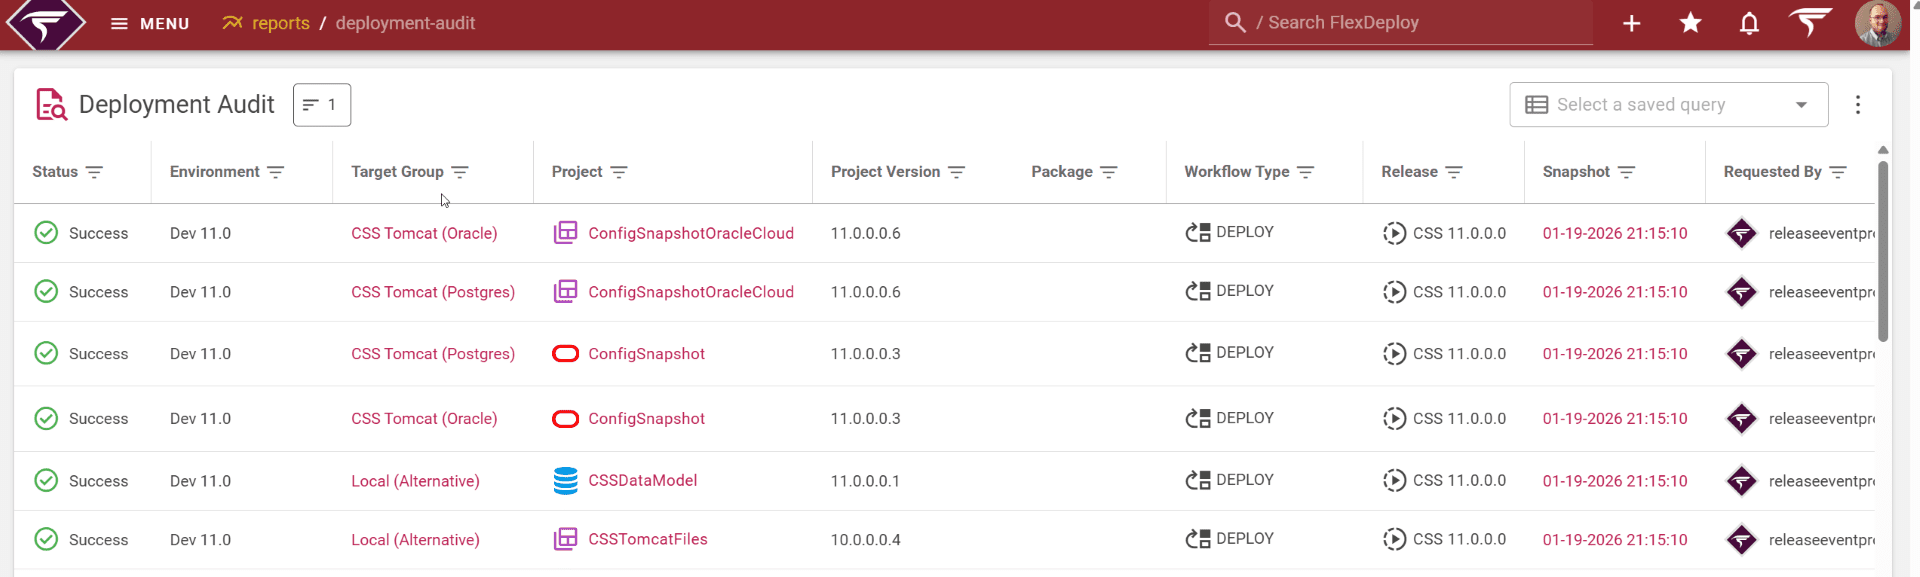Open notifications bell
Viewport: 1920px width, 577px height.
tap(1749, 23)
